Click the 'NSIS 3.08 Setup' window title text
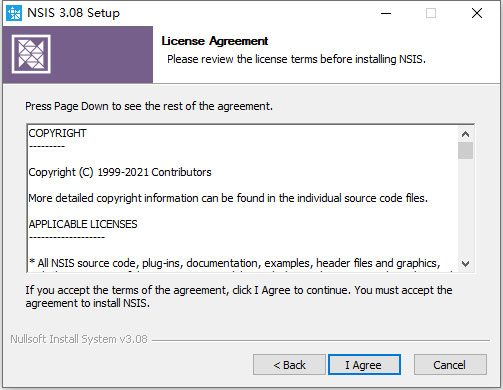Viewport: 503px width, 390px height. point(73,13)
